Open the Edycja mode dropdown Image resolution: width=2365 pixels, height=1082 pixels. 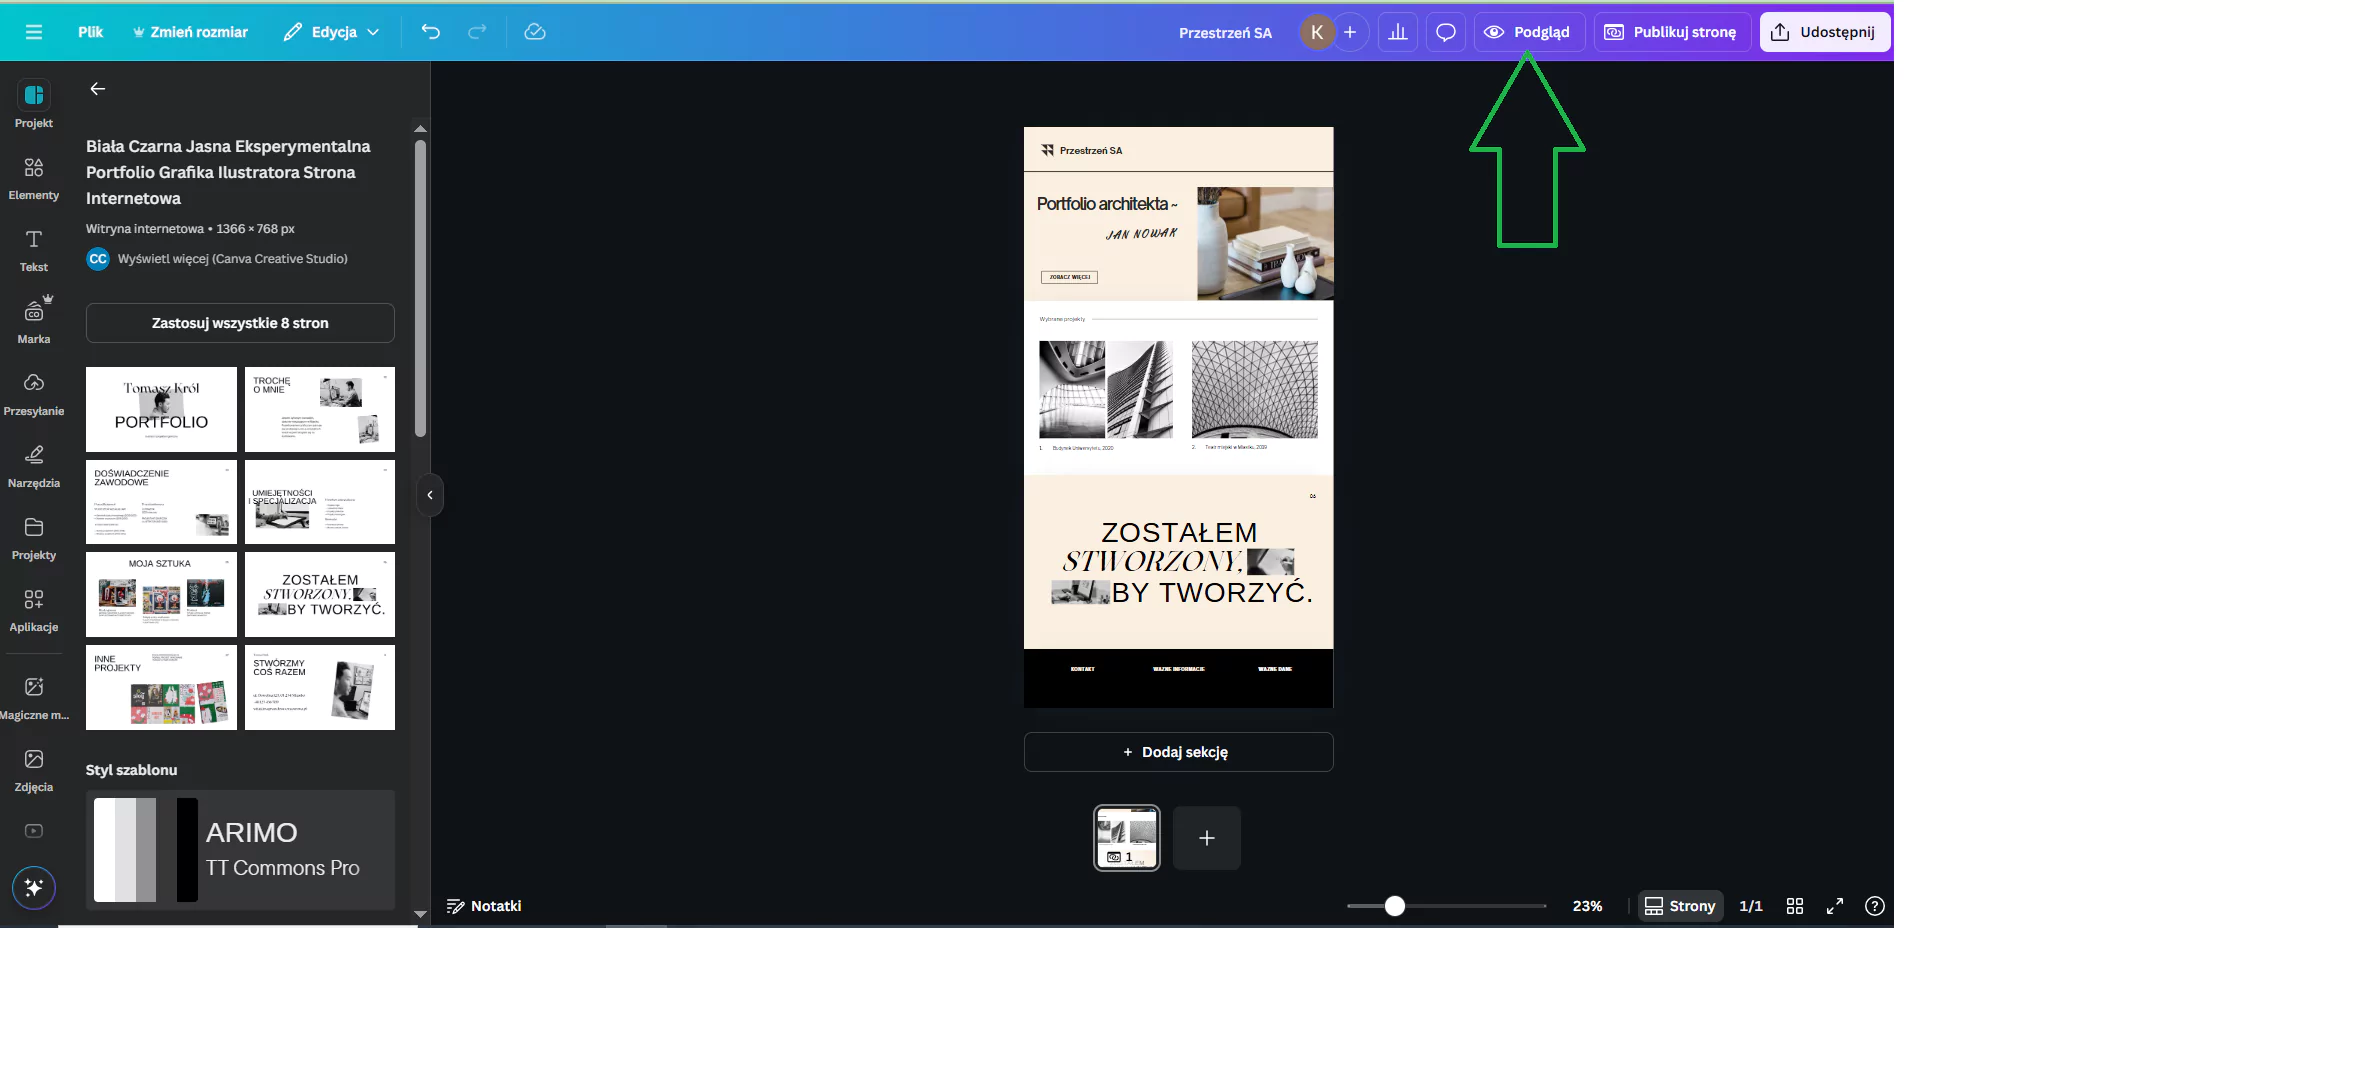point(332,32)
